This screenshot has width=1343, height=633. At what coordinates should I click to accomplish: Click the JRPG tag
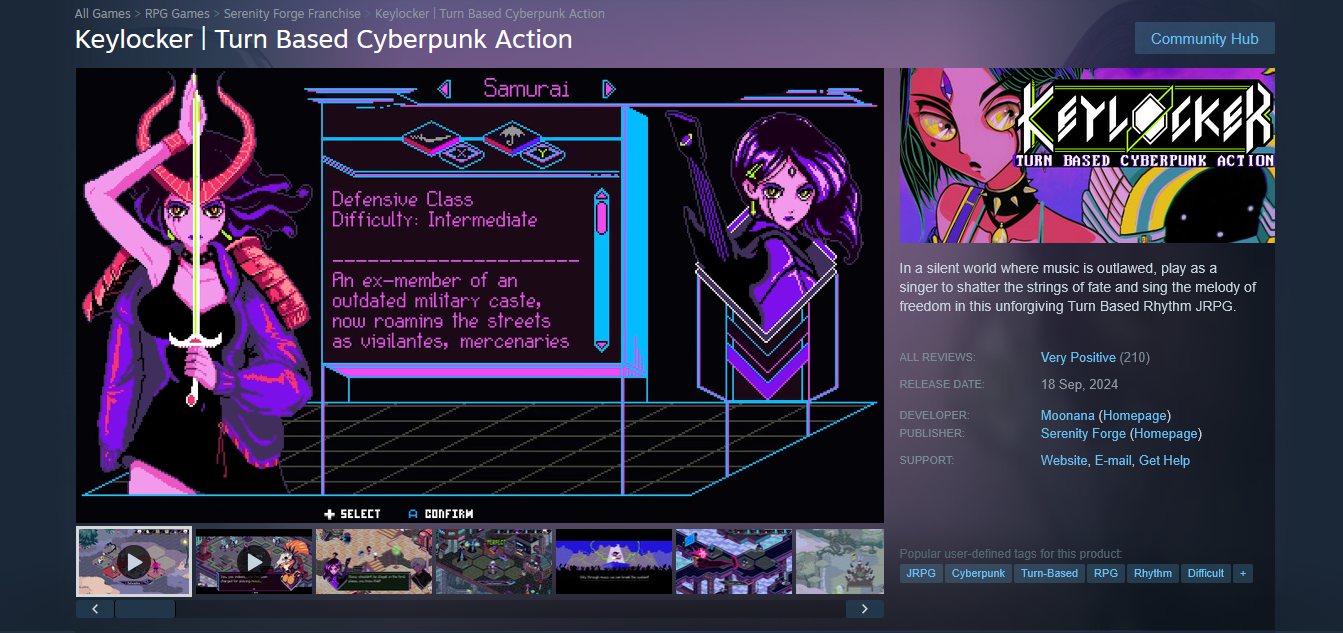pos(921,573)
